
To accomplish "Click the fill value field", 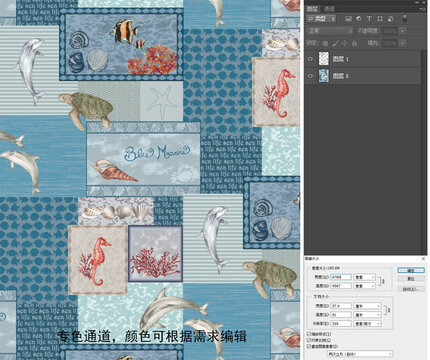I will [x=390, y=43].
